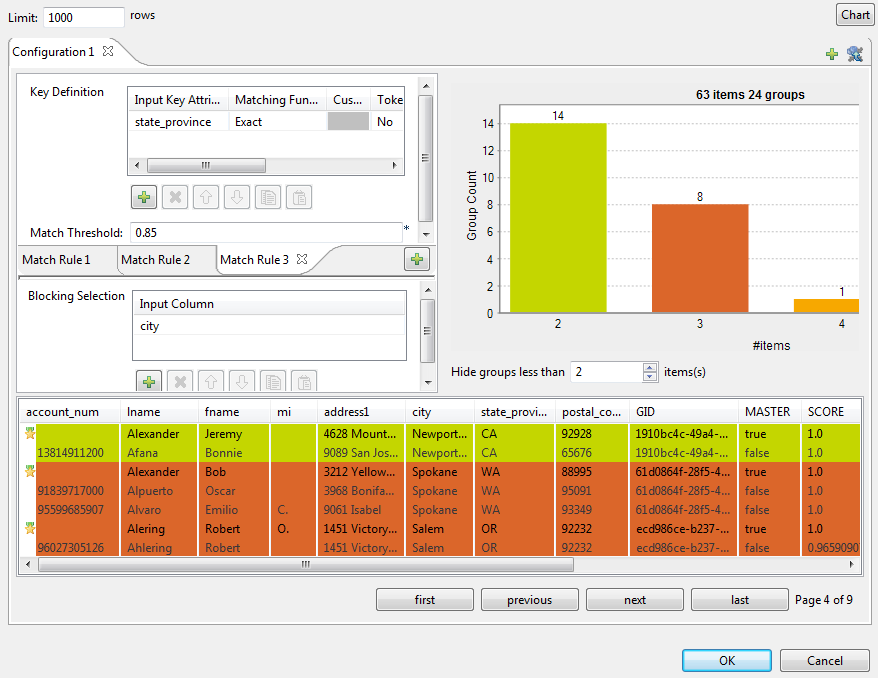
Task: Open the configuration settings icon at top right
Action: 854,54
